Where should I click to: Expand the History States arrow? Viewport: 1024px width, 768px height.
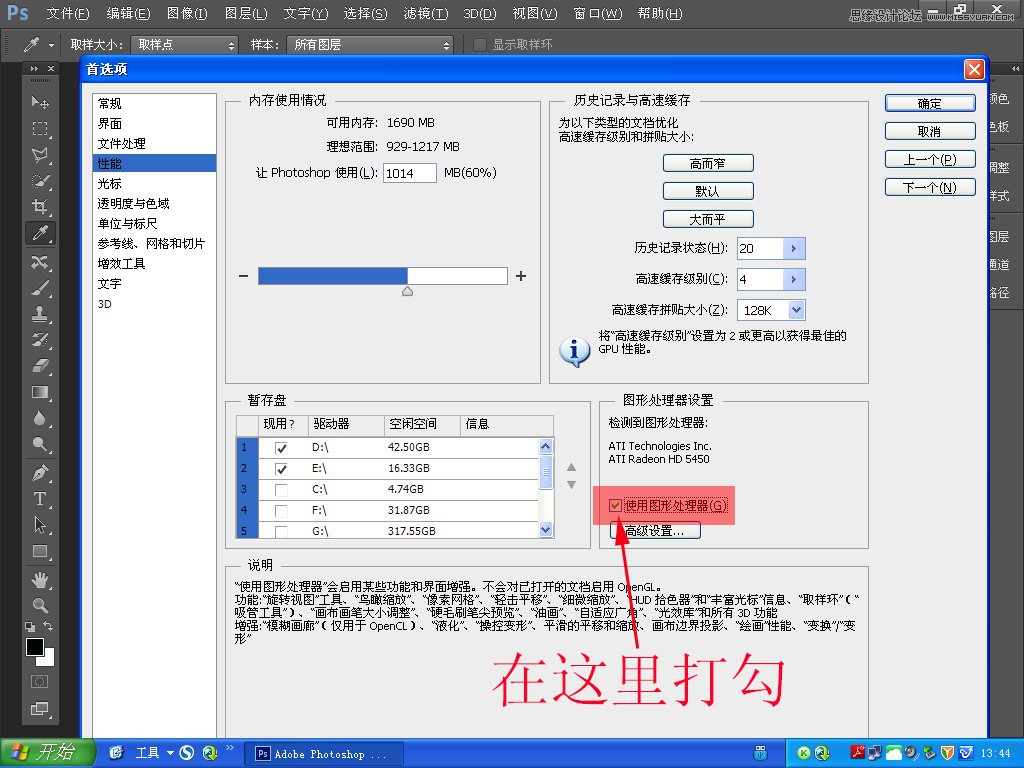coord(794,248)
